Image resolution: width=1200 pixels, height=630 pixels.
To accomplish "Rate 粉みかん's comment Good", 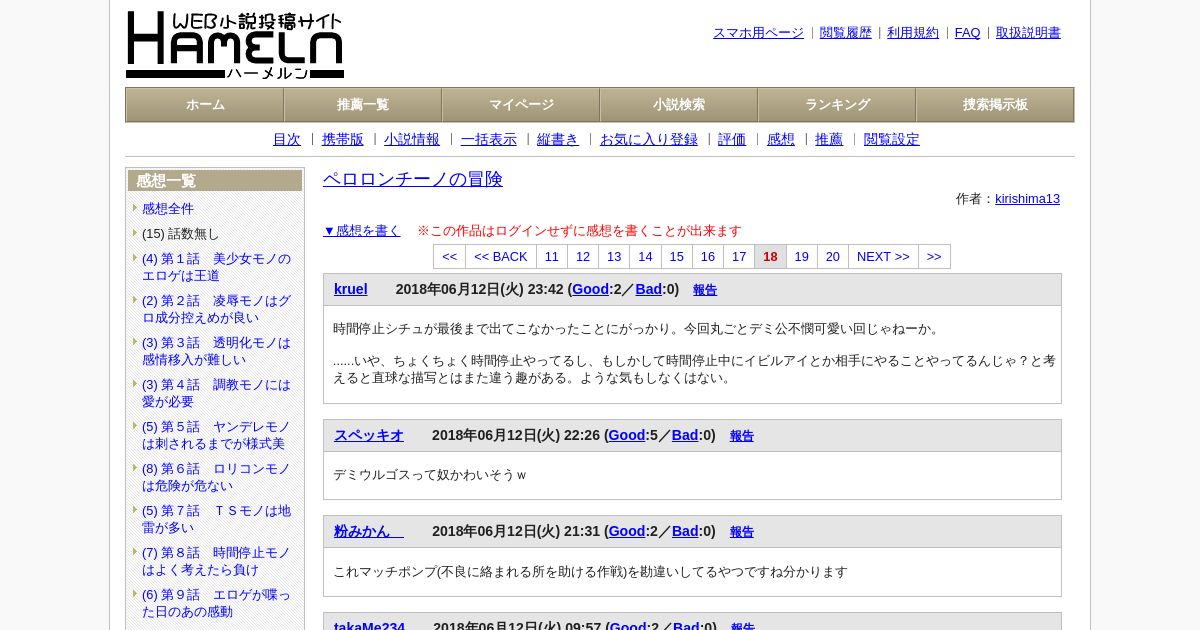I will (627, 531).
